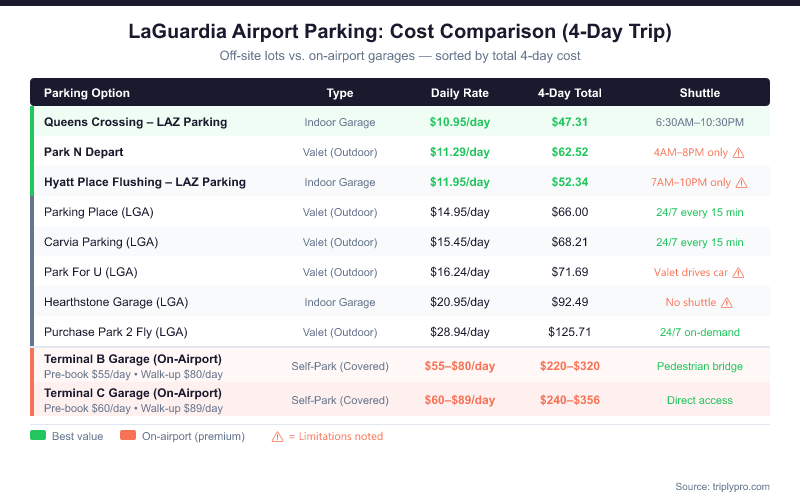Click Terminal B Garage (On-Airport) entry
This screenshot has width=800, height=500.
[133, 359]
